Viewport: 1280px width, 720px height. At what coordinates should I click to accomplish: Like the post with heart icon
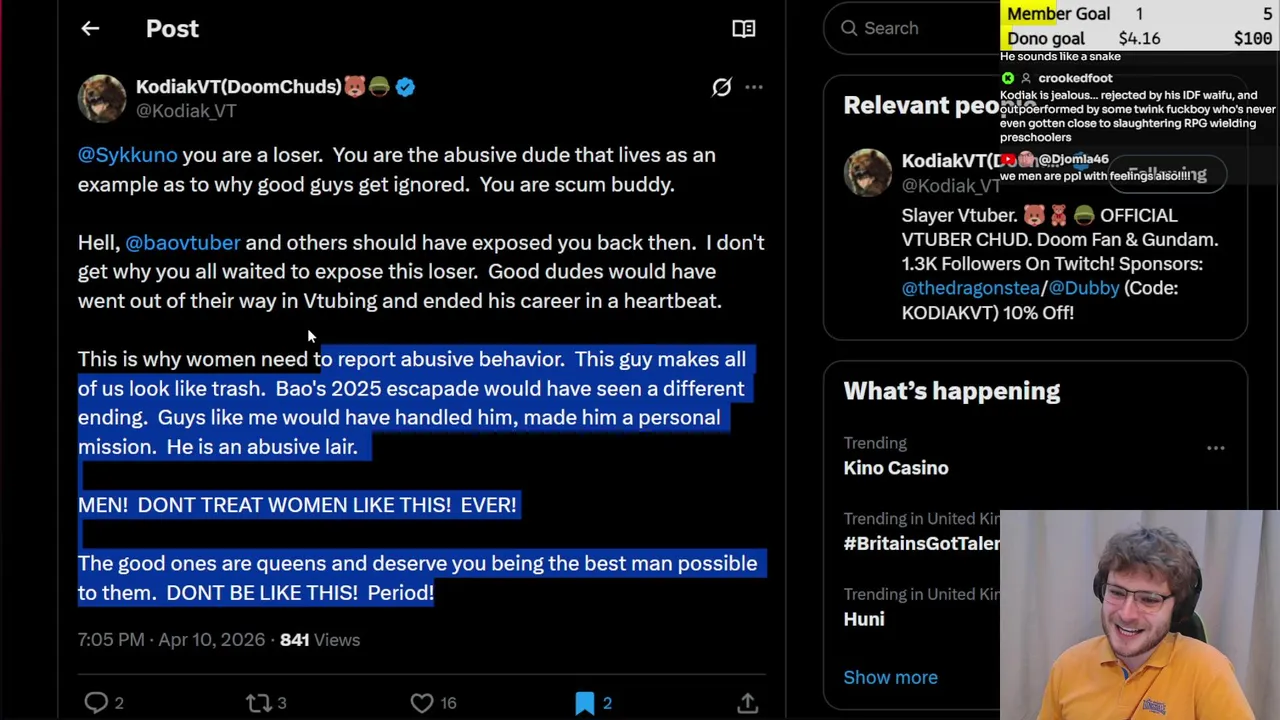point(422,703)
